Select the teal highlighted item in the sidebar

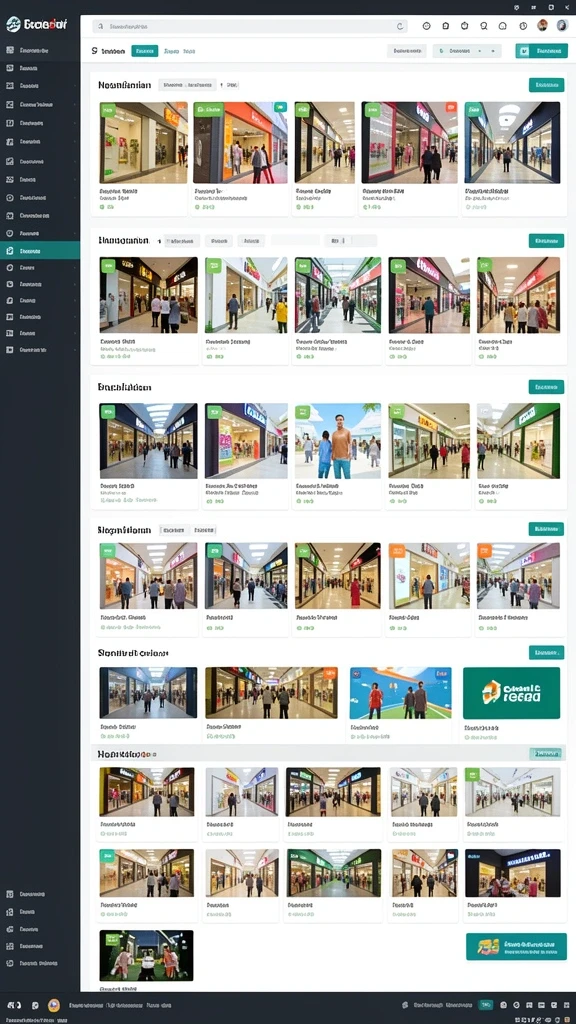[40, 251]
